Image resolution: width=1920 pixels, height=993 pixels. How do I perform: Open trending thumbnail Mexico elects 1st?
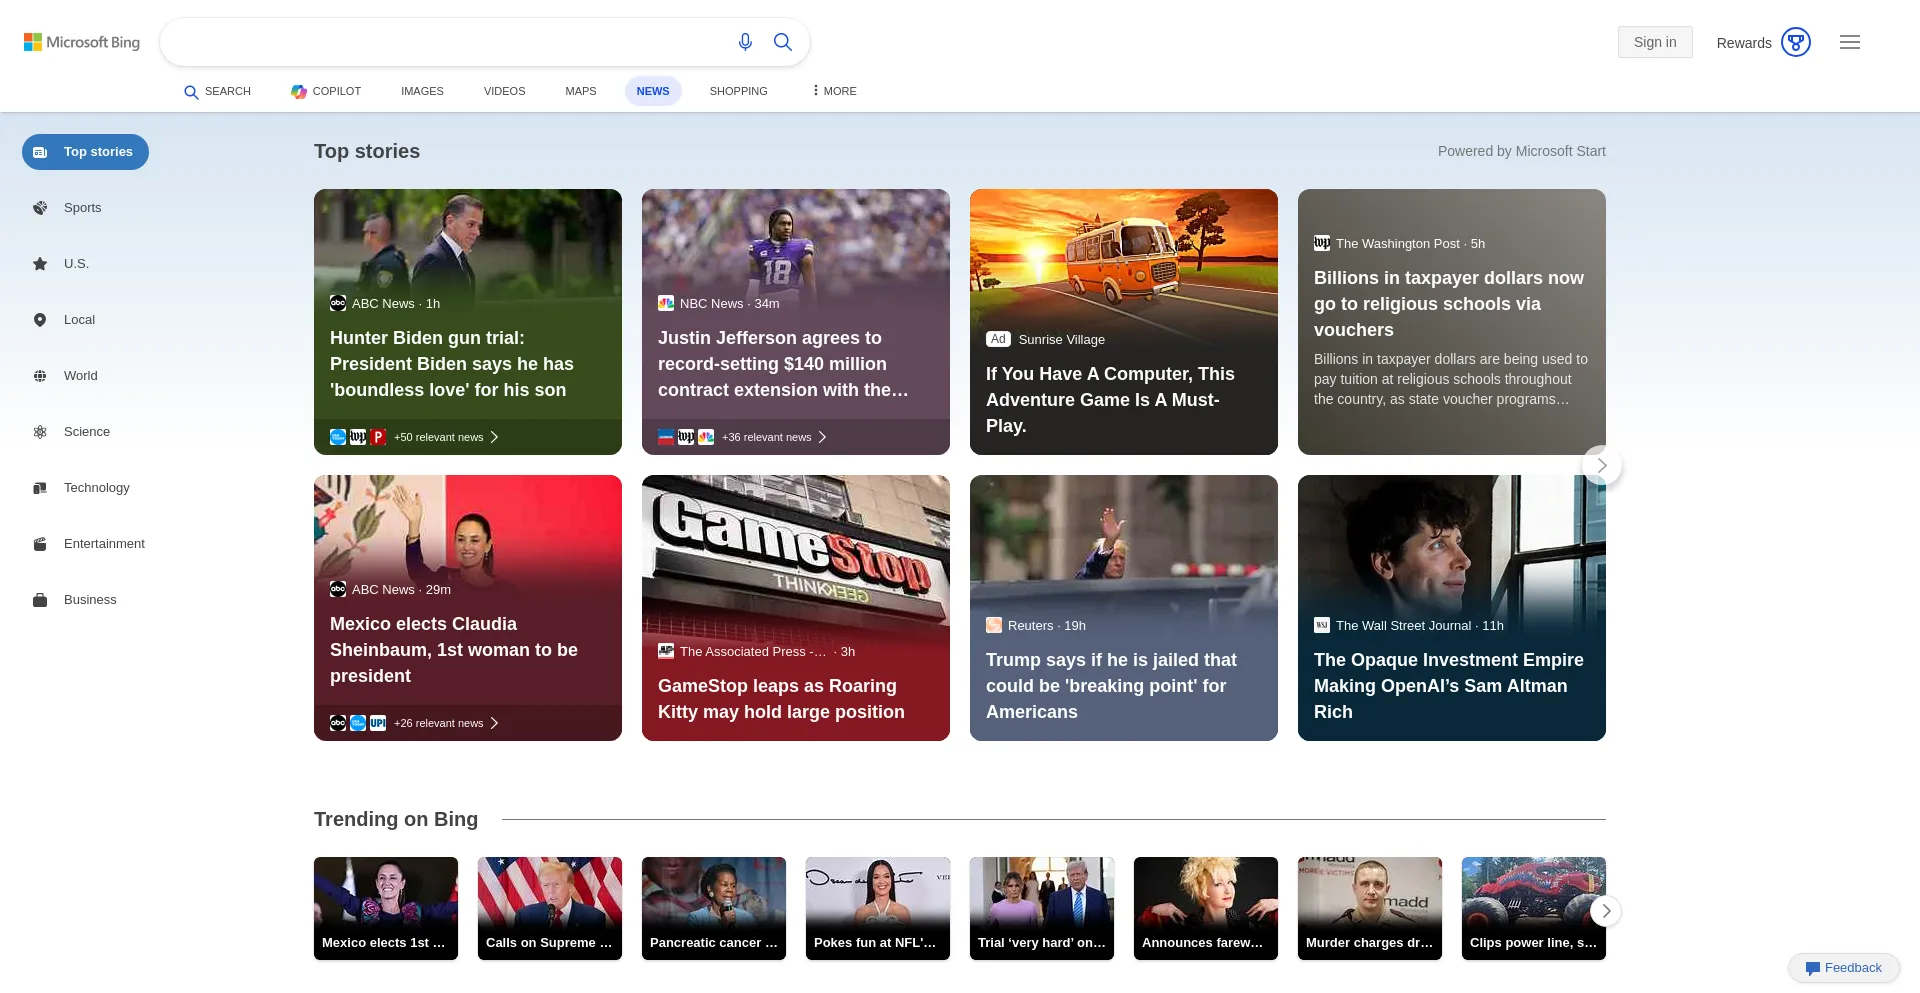(386, 908)
